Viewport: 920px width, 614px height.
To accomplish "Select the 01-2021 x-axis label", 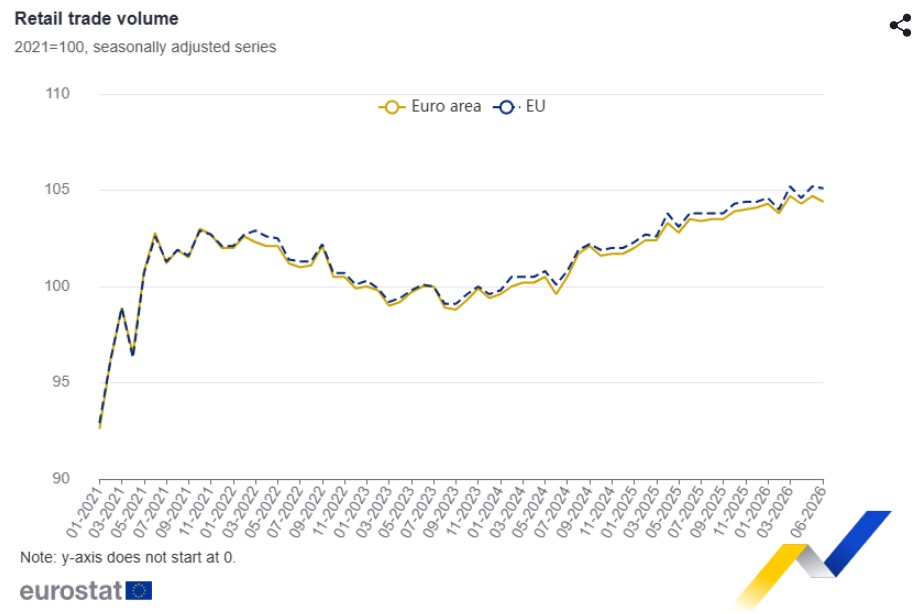I will 84,511.
